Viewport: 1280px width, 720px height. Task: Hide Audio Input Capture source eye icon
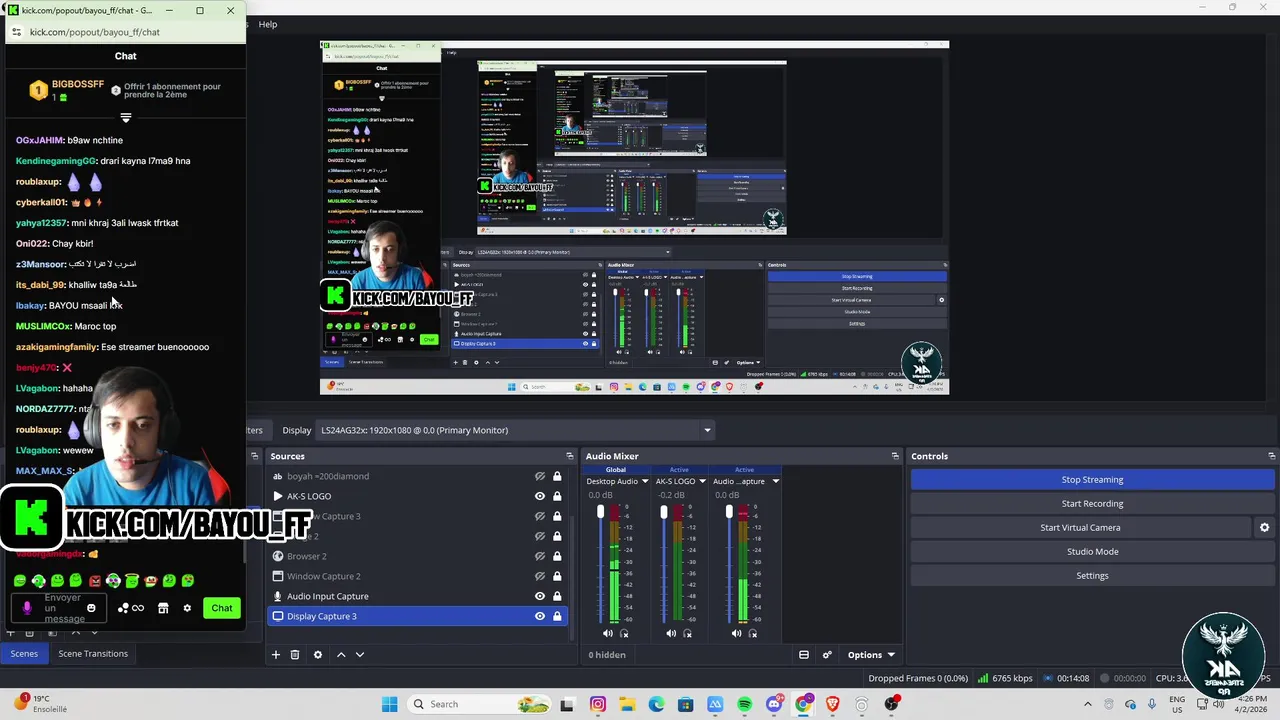click(x=540, y=596)
